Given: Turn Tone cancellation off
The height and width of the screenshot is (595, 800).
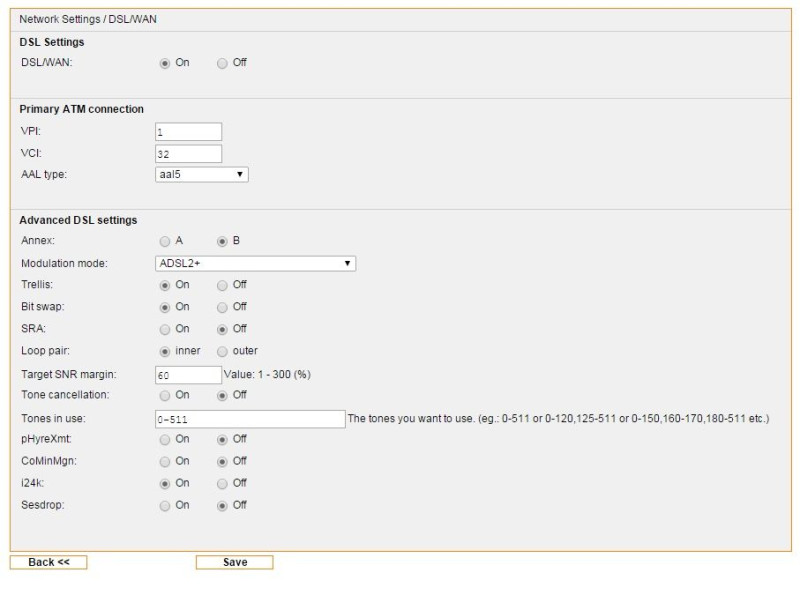Looking at the screenshot, I should point(222,395).
